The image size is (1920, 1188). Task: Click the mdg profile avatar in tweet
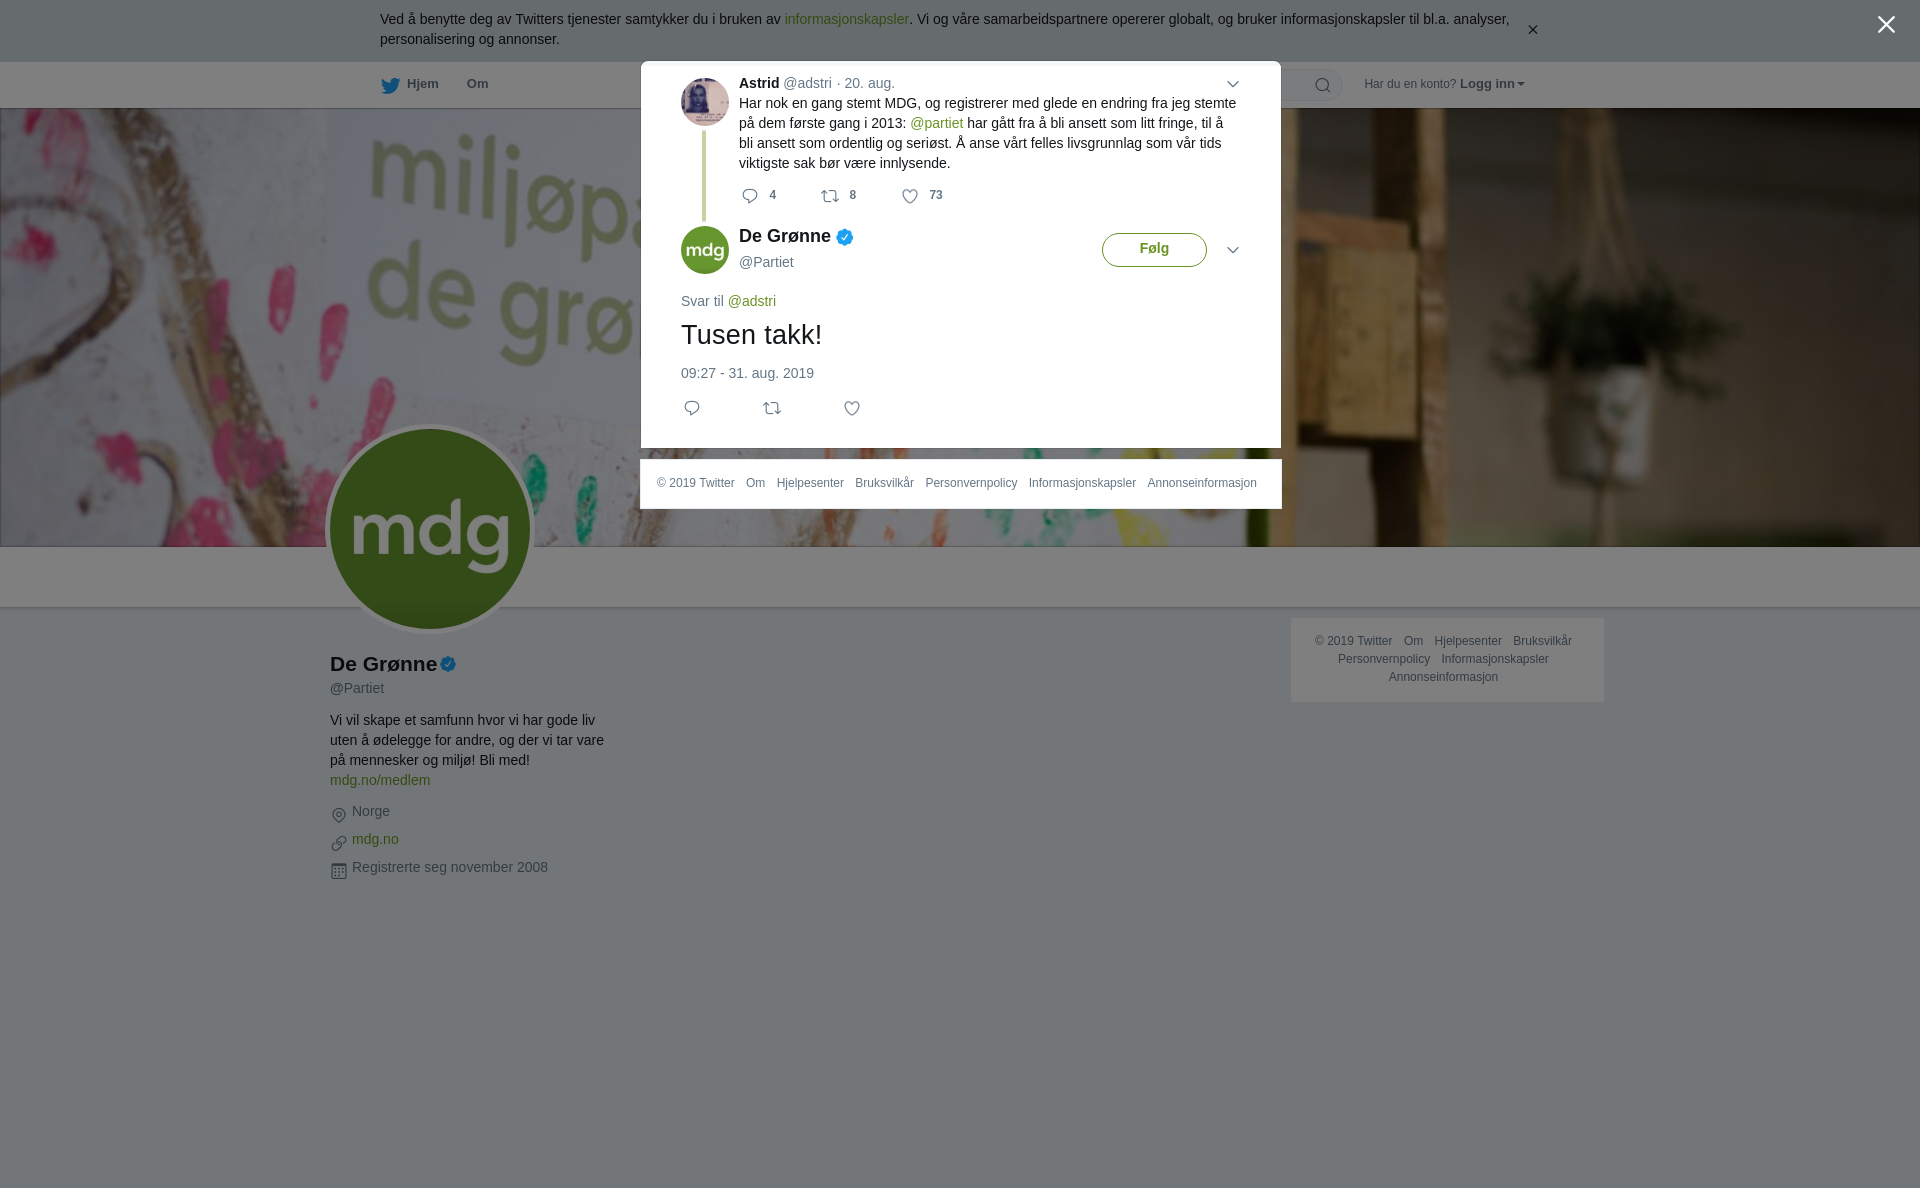coord(705,250)
